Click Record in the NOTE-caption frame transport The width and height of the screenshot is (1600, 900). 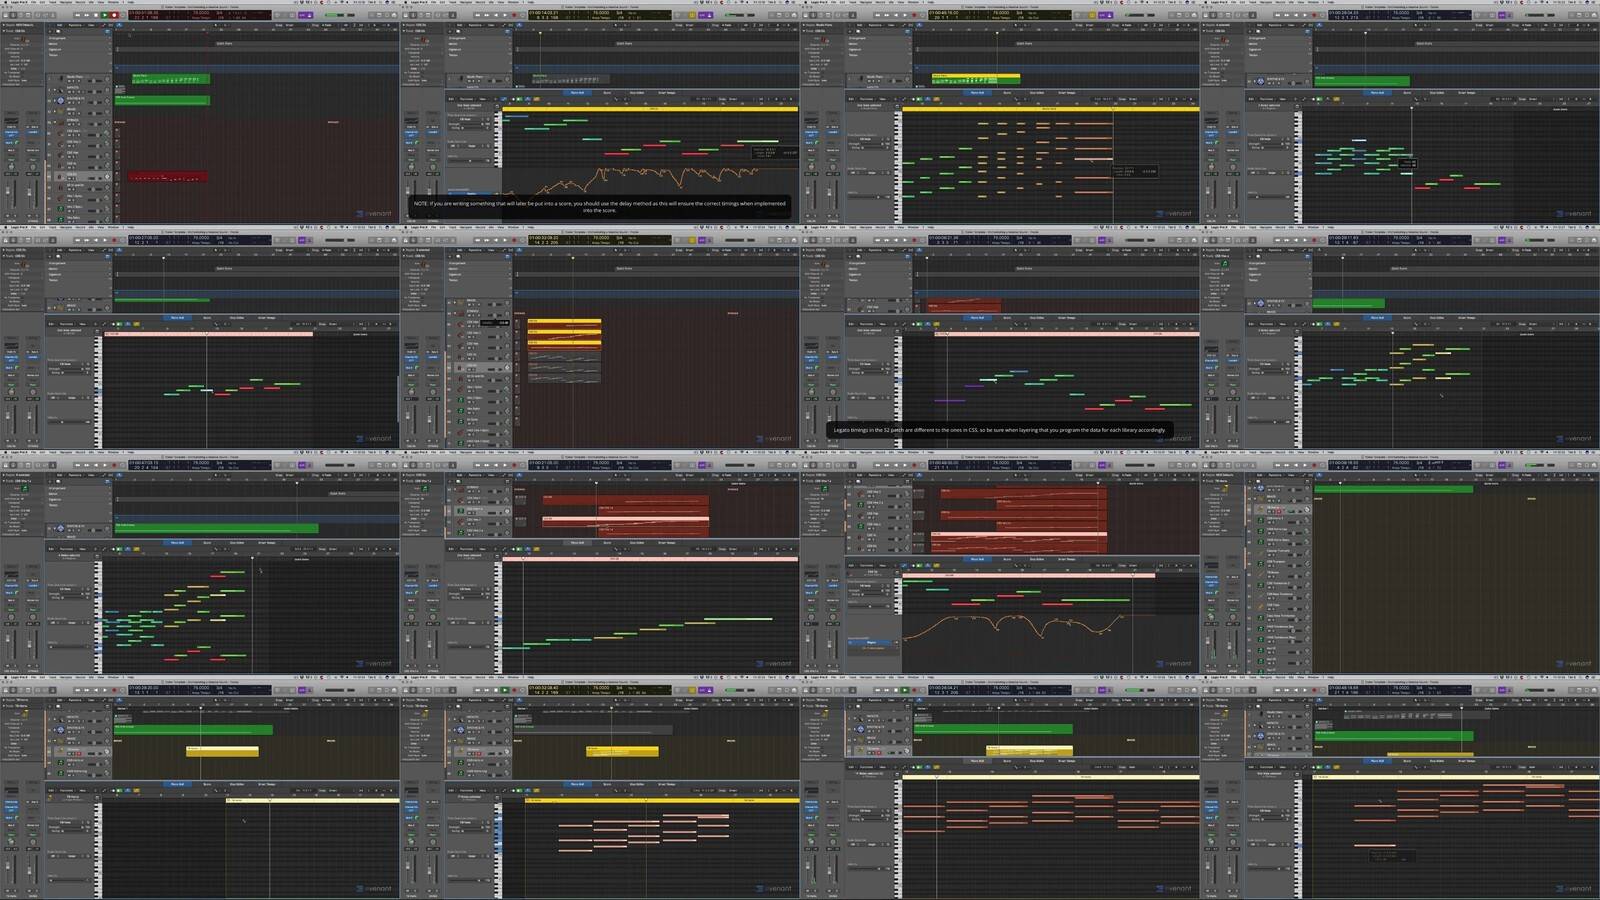tap(514, 15)
